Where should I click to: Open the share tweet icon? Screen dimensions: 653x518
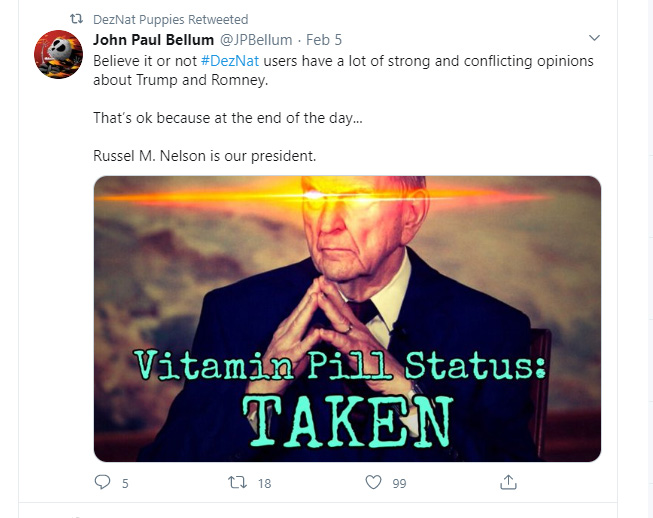508,483
